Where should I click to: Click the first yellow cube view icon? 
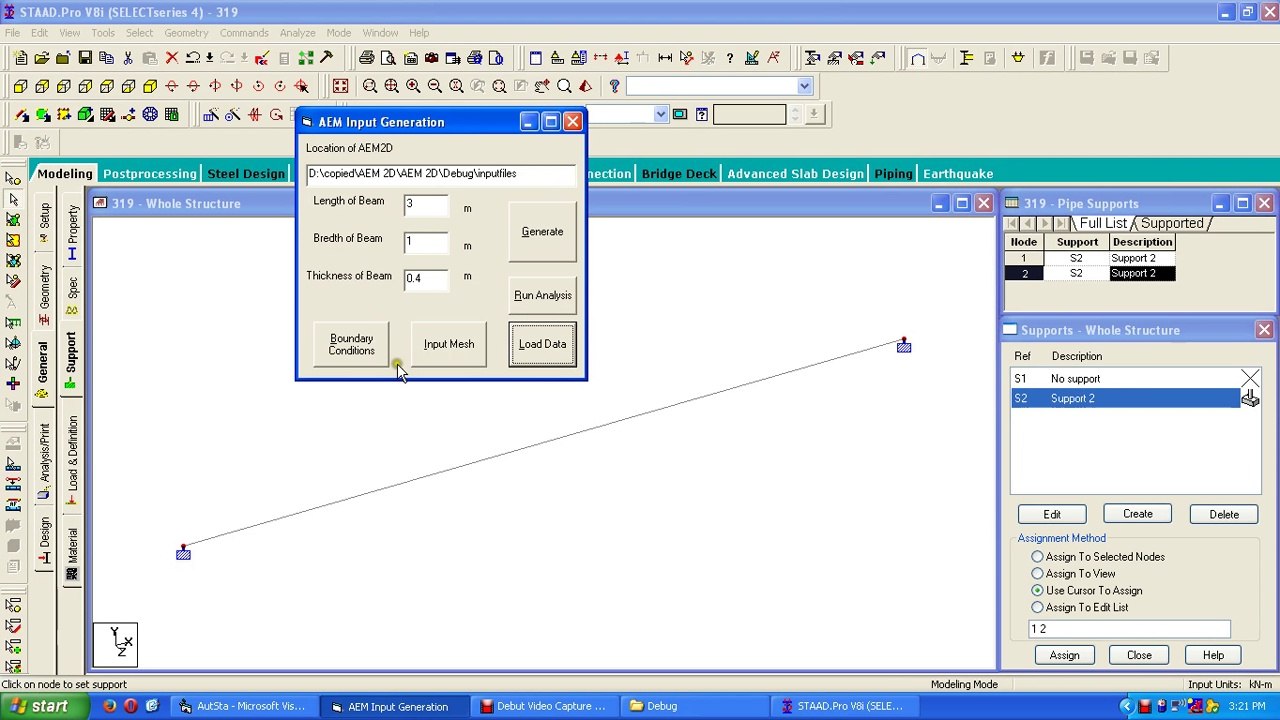click(20, 86)
